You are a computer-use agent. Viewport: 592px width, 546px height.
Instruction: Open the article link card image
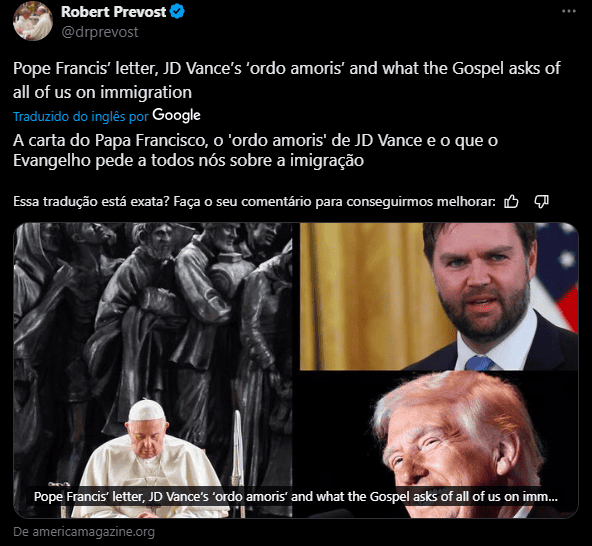[296, 370]
